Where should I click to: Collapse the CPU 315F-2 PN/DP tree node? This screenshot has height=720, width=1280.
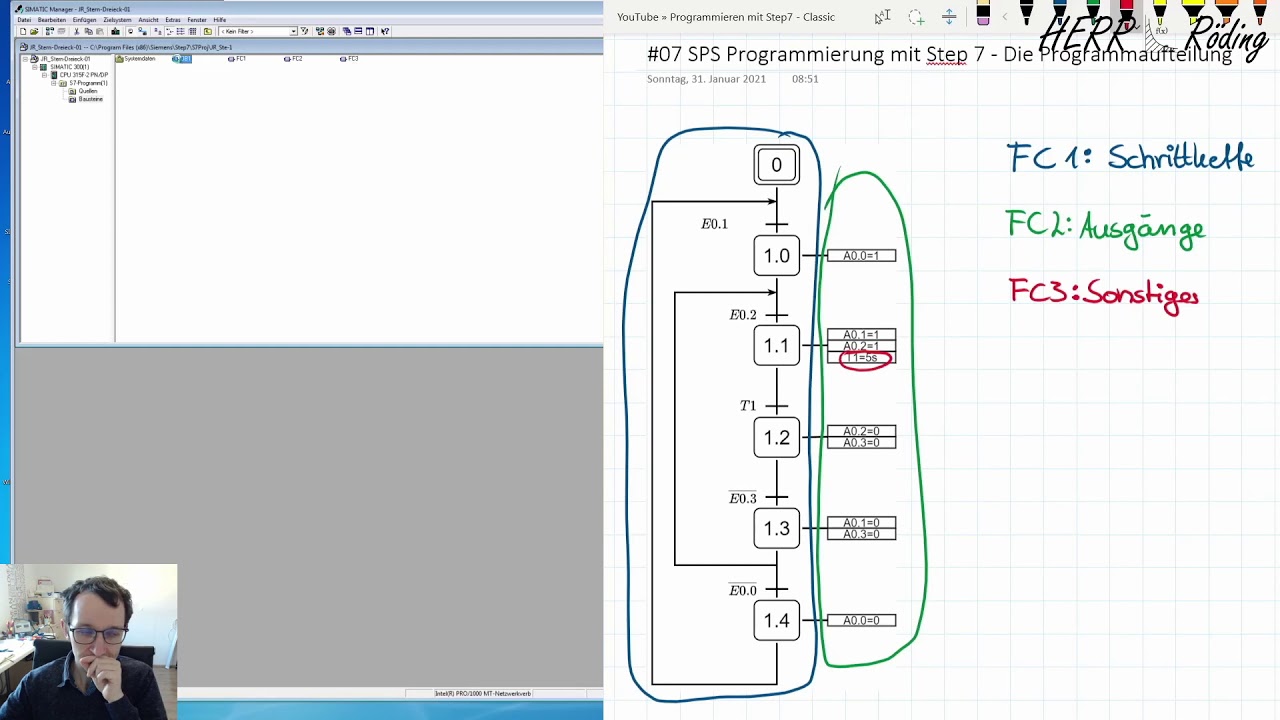[x=44, y=75]
